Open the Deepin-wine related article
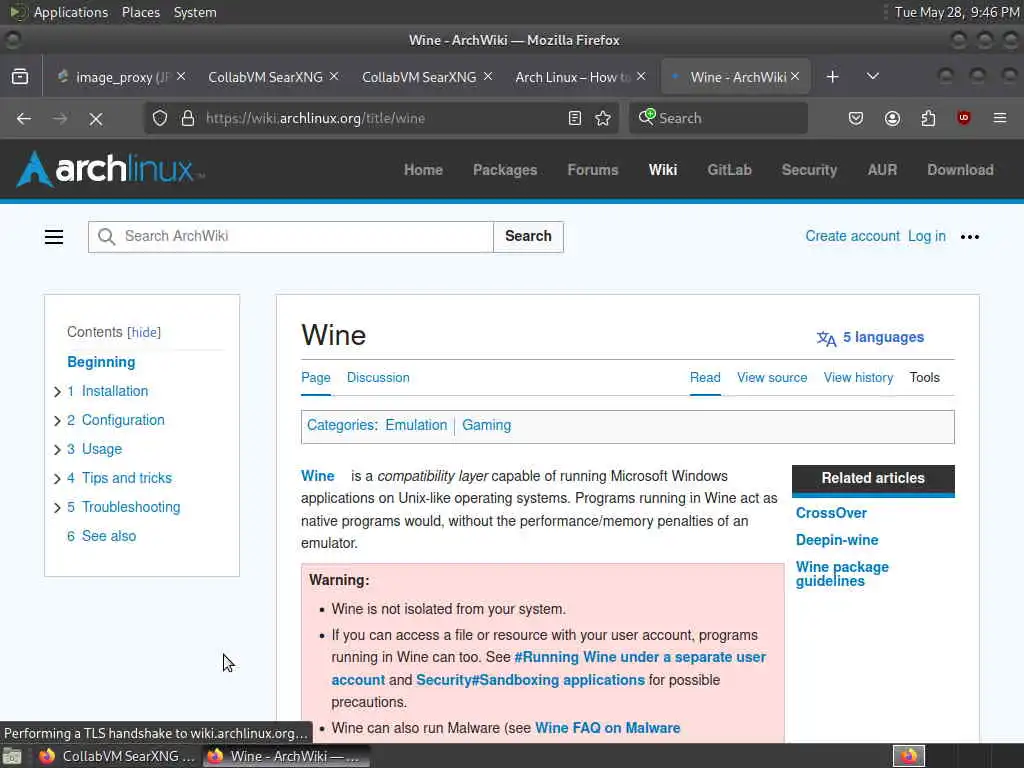 pyautogui.click(x=837, y=540)
